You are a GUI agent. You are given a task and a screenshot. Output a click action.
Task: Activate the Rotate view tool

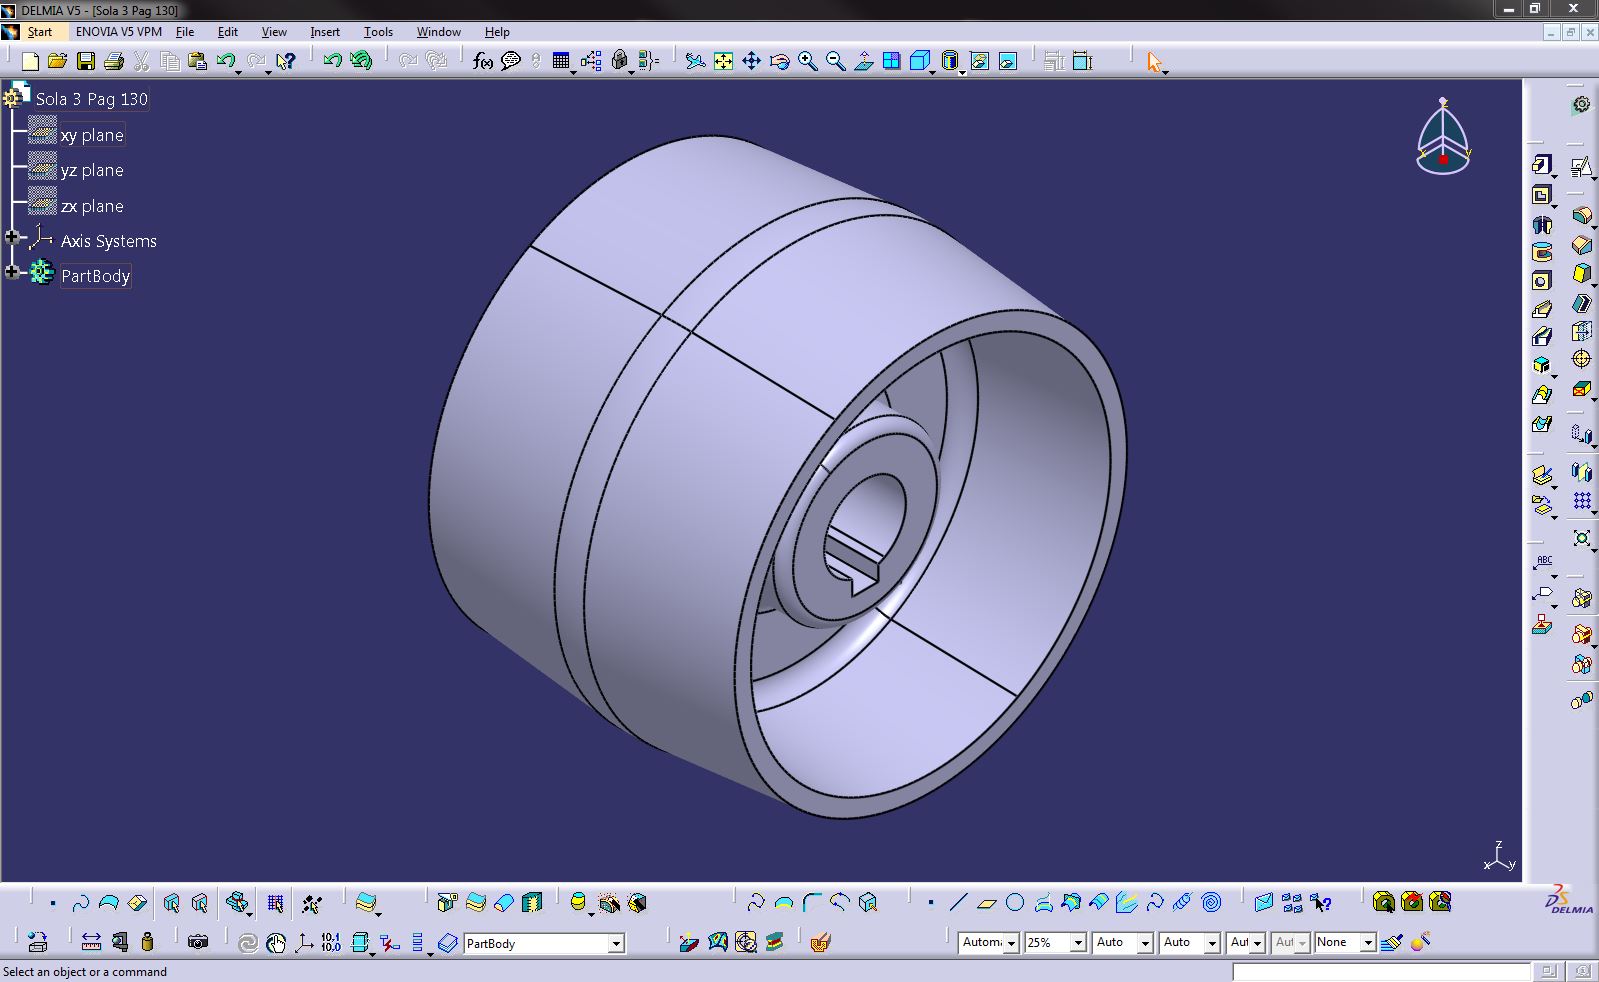pyautogui.click(x=779, y=61)
